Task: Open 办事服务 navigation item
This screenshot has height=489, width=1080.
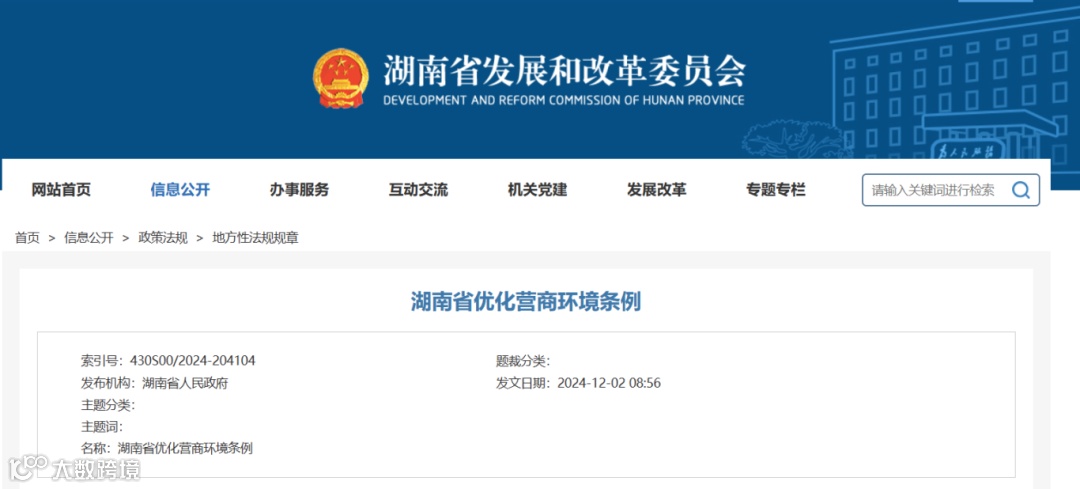Action: 299,190
